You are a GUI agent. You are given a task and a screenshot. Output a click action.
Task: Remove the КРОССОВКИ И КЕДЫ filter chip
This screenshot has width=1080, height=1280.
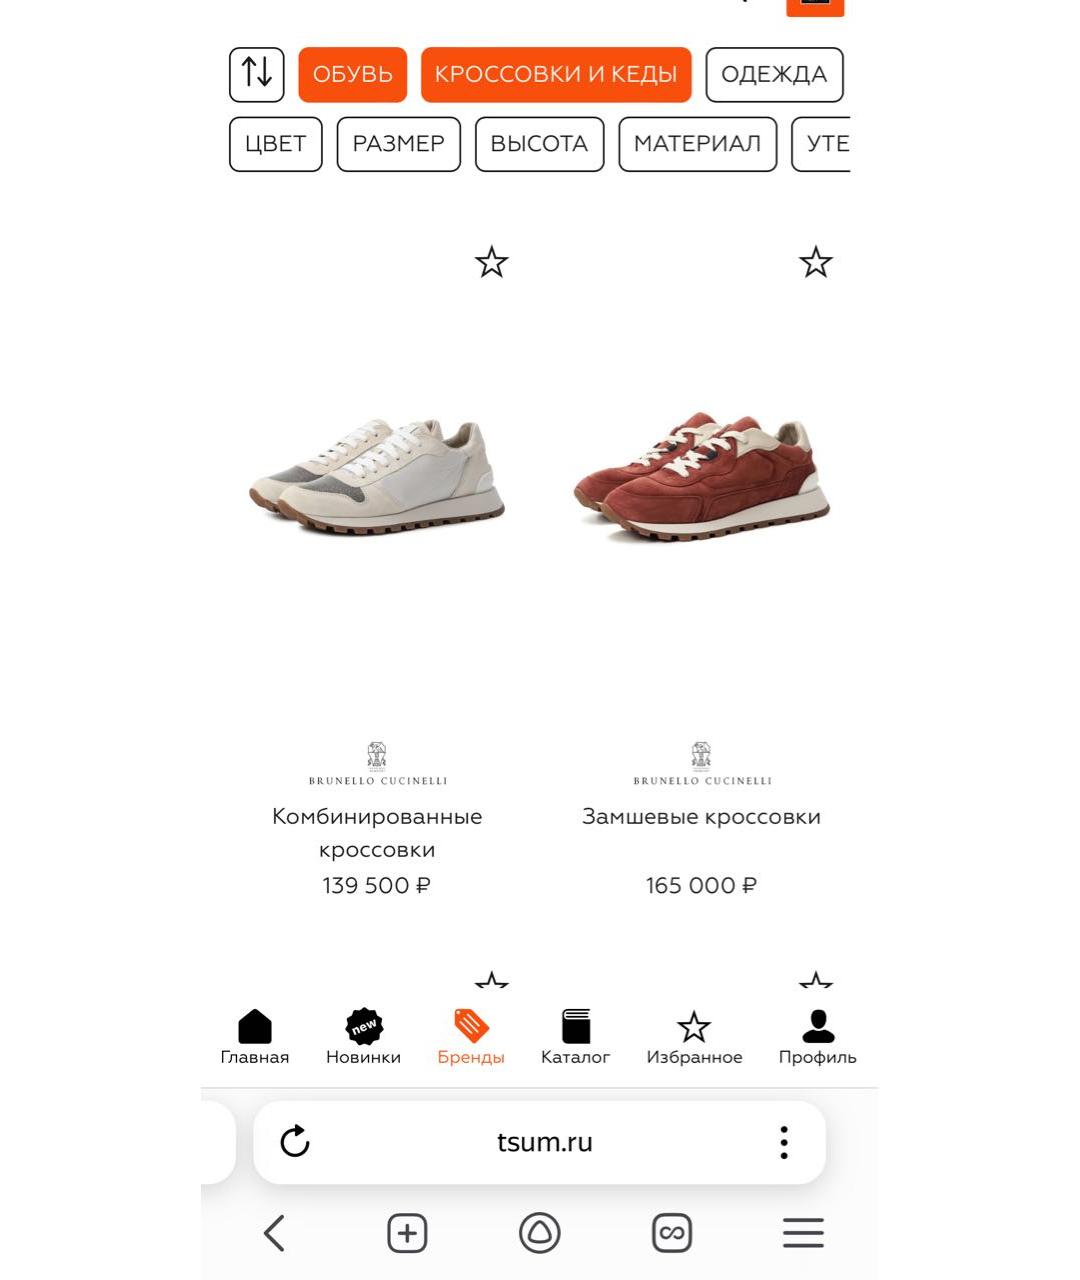(556, 74)
